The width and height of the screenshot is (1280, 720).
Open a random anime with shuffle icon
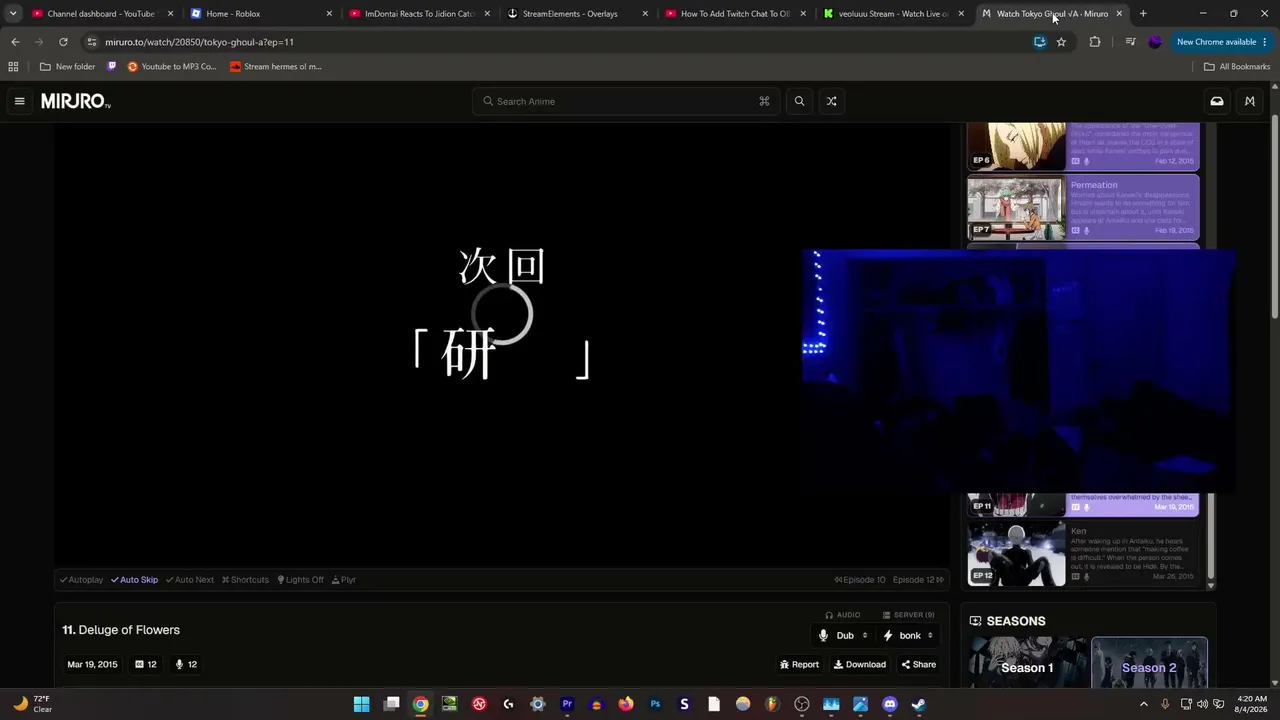(831, 101)
